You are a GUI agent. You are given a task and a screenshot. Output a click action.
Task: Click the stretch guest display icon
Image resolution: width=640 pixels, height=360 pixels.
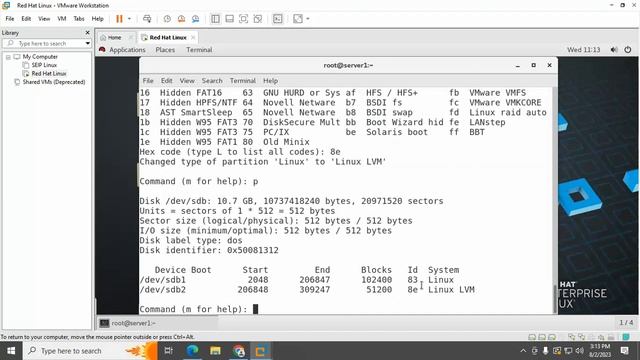pyautogui.click(x=298, y=19)
